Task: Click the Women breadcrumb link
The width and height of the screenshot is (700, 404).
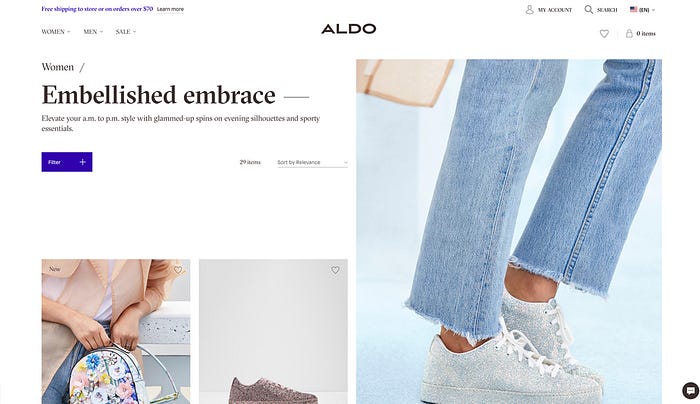Action: pos(58,67)
